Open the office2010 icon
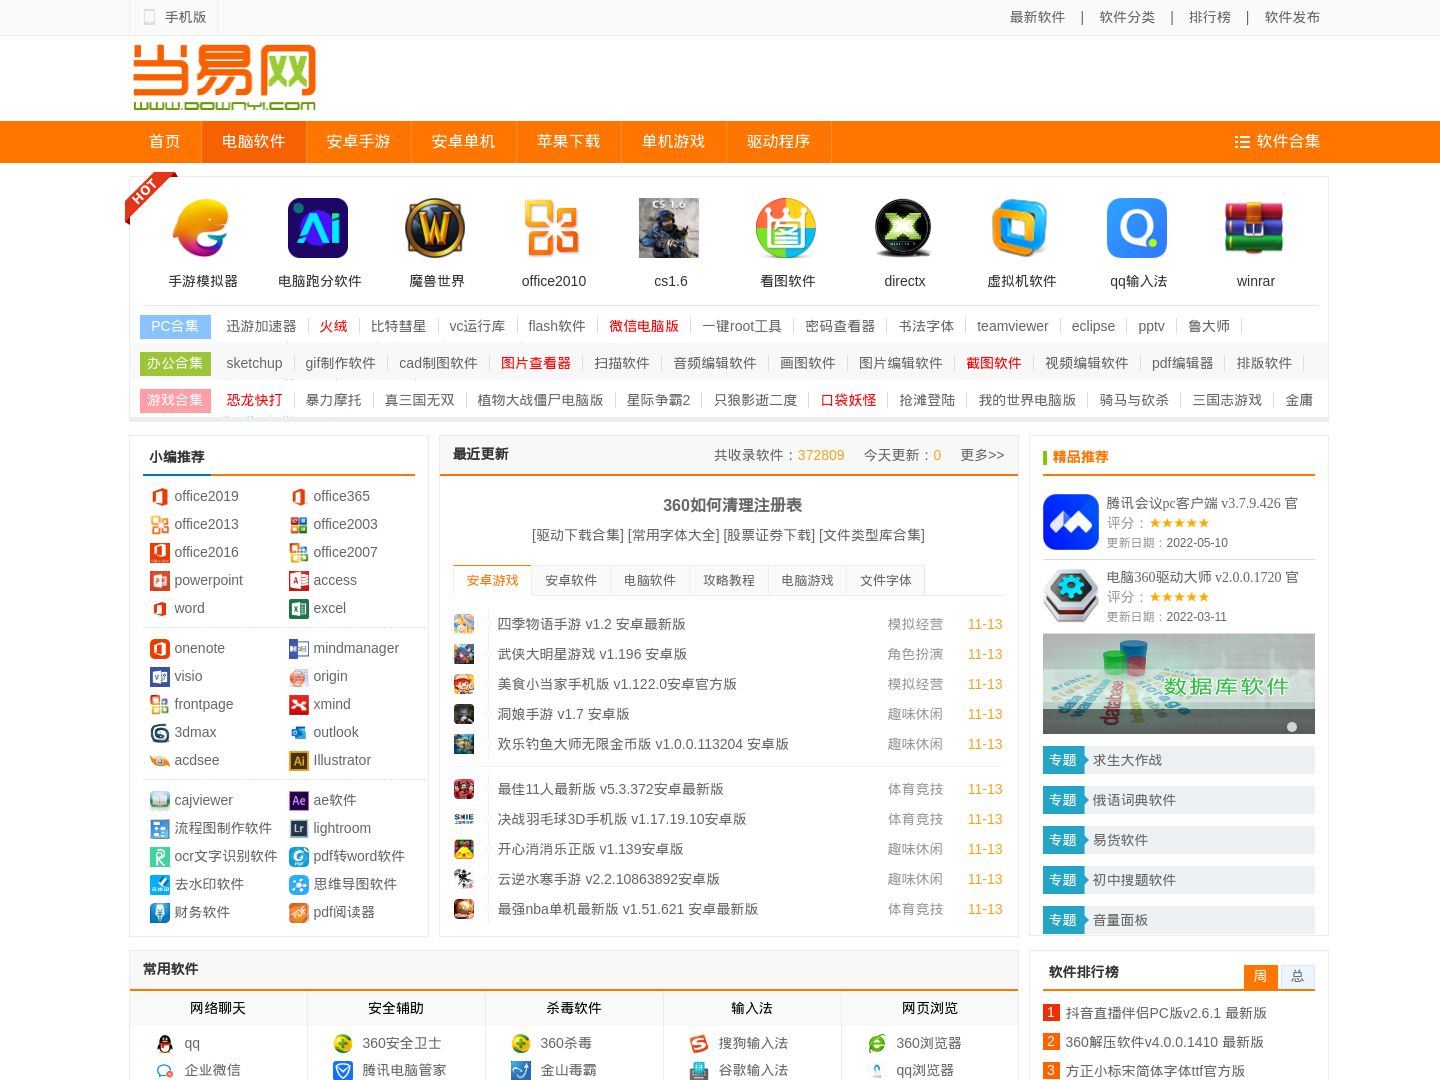 pyautogui.click(x=552, y=228)
